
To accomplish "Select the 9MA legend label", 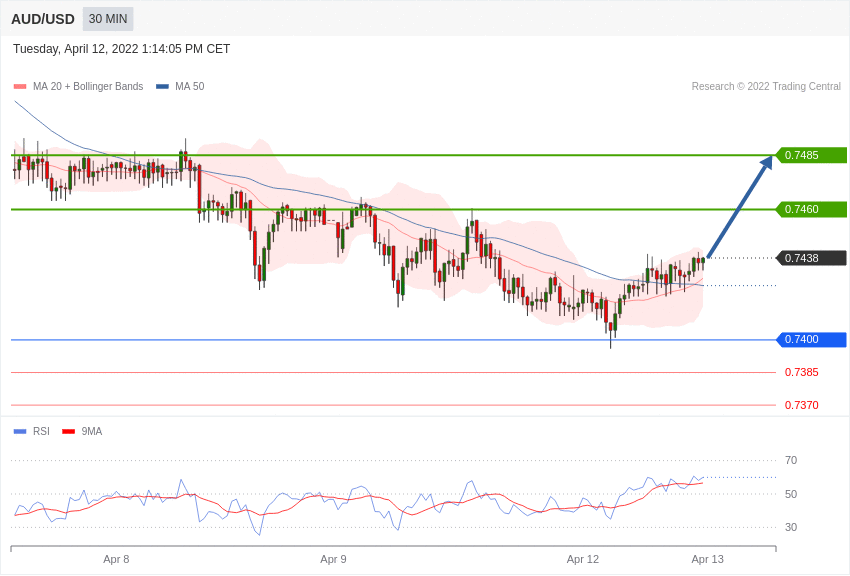I will [92, 431].
